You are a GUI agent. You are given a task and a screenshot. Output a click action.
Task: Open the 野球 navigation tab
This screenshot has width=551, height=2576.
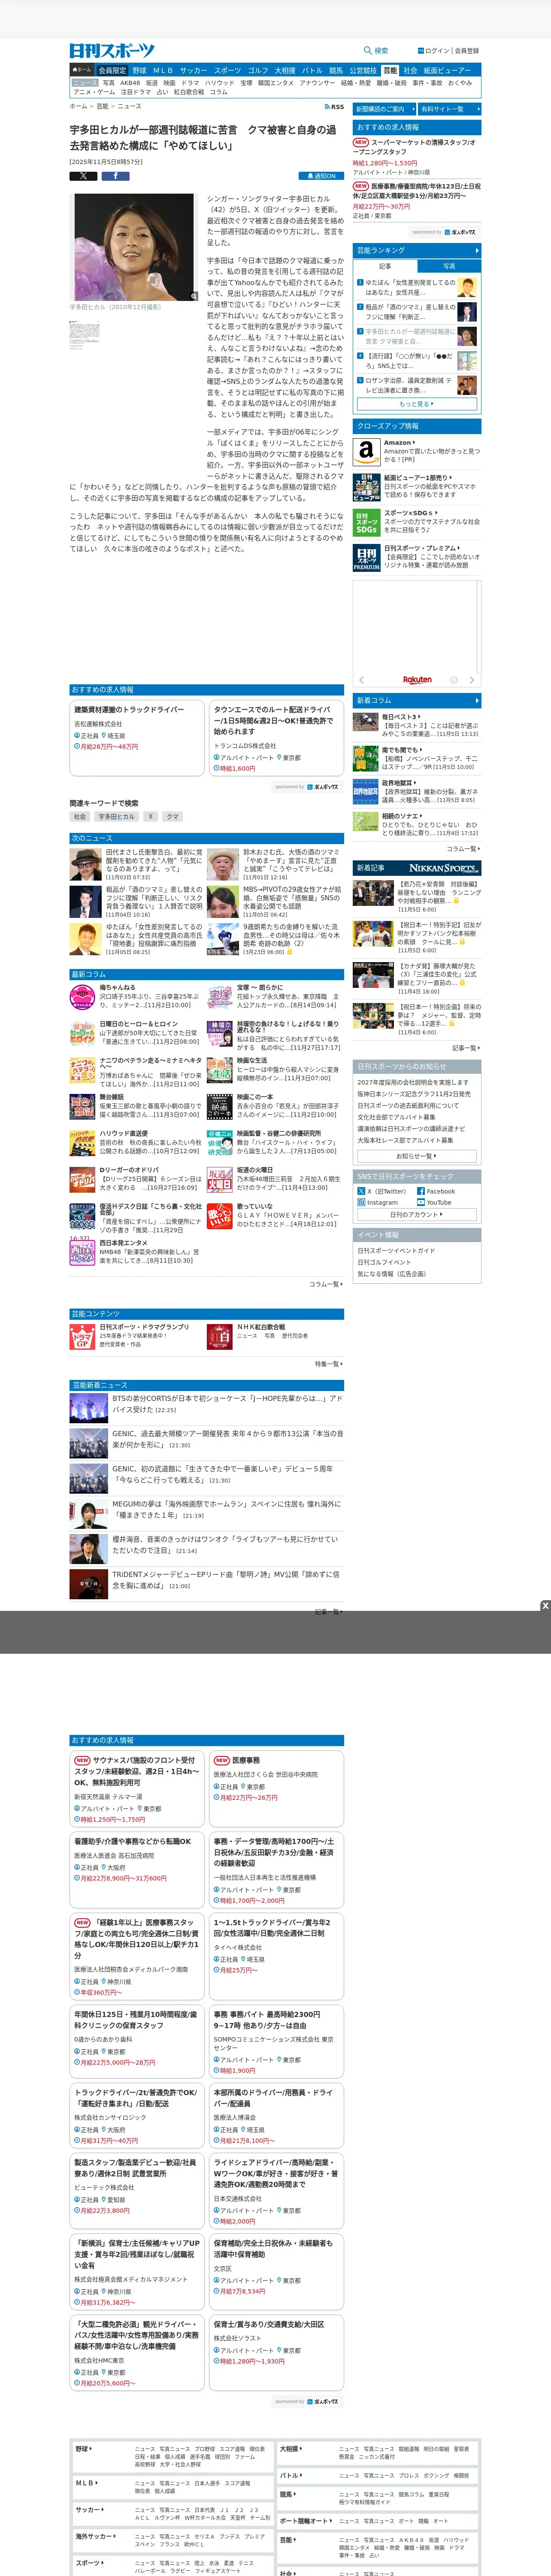[x=139, y=71]
